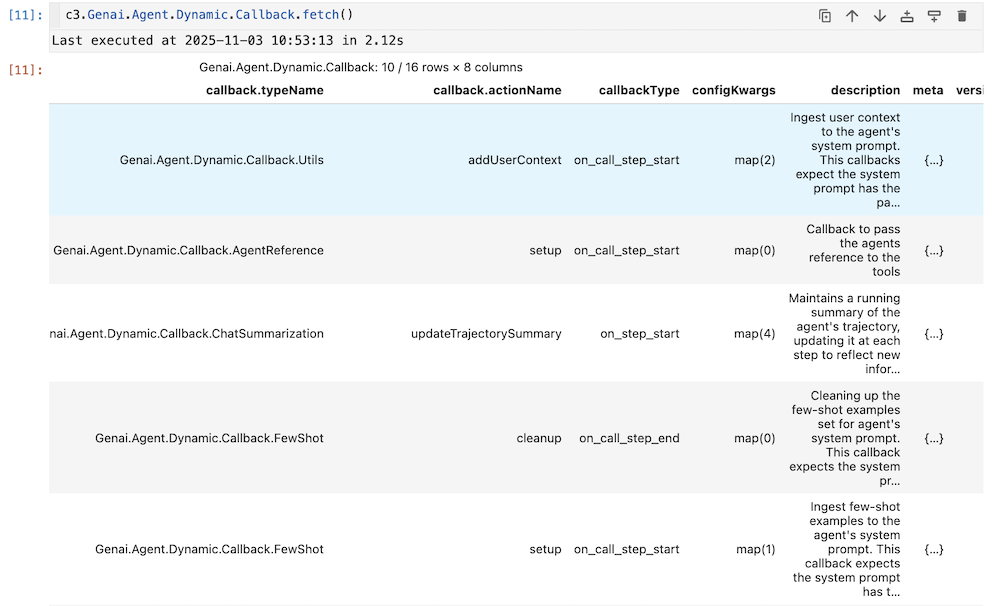Expand map(1) in the FewShot setup row
Viewport: 1000px width, 606px height.
pos(754,549)
